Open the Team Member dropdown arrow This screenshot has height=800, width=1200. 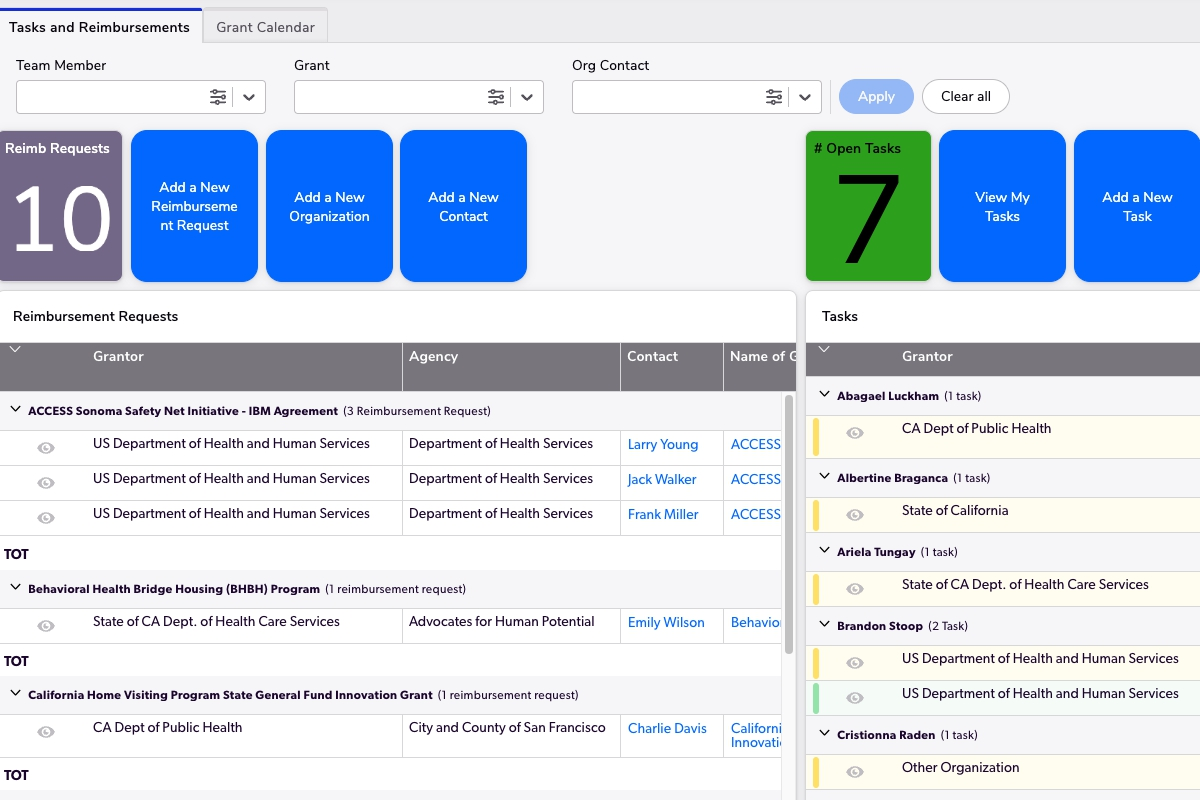point(249,97)
